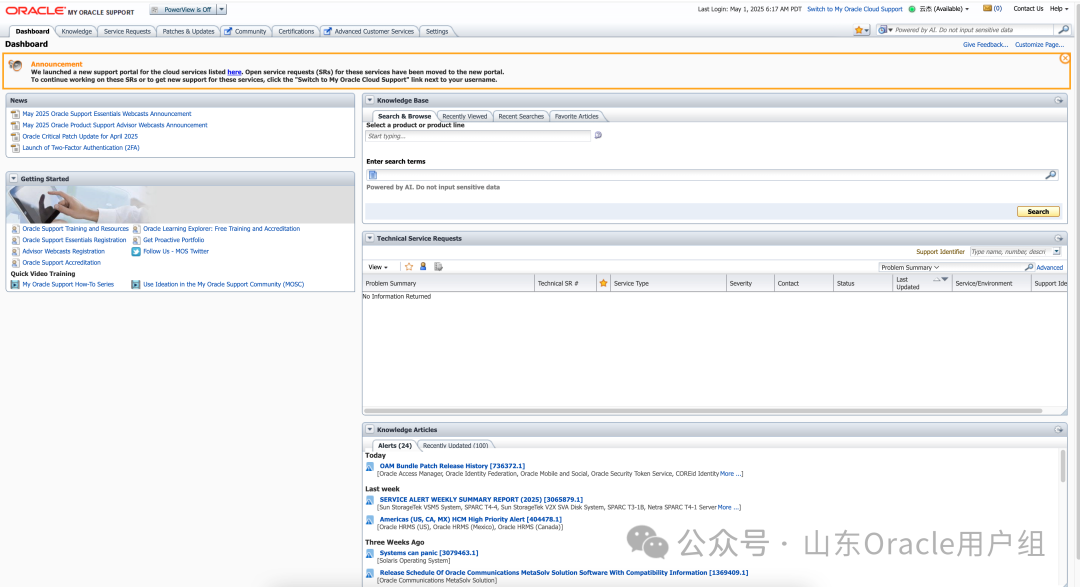Switch to Recently Updated (100) tab
The width and height of the screenshot is (1080, 587).
(x=455, y=446)
